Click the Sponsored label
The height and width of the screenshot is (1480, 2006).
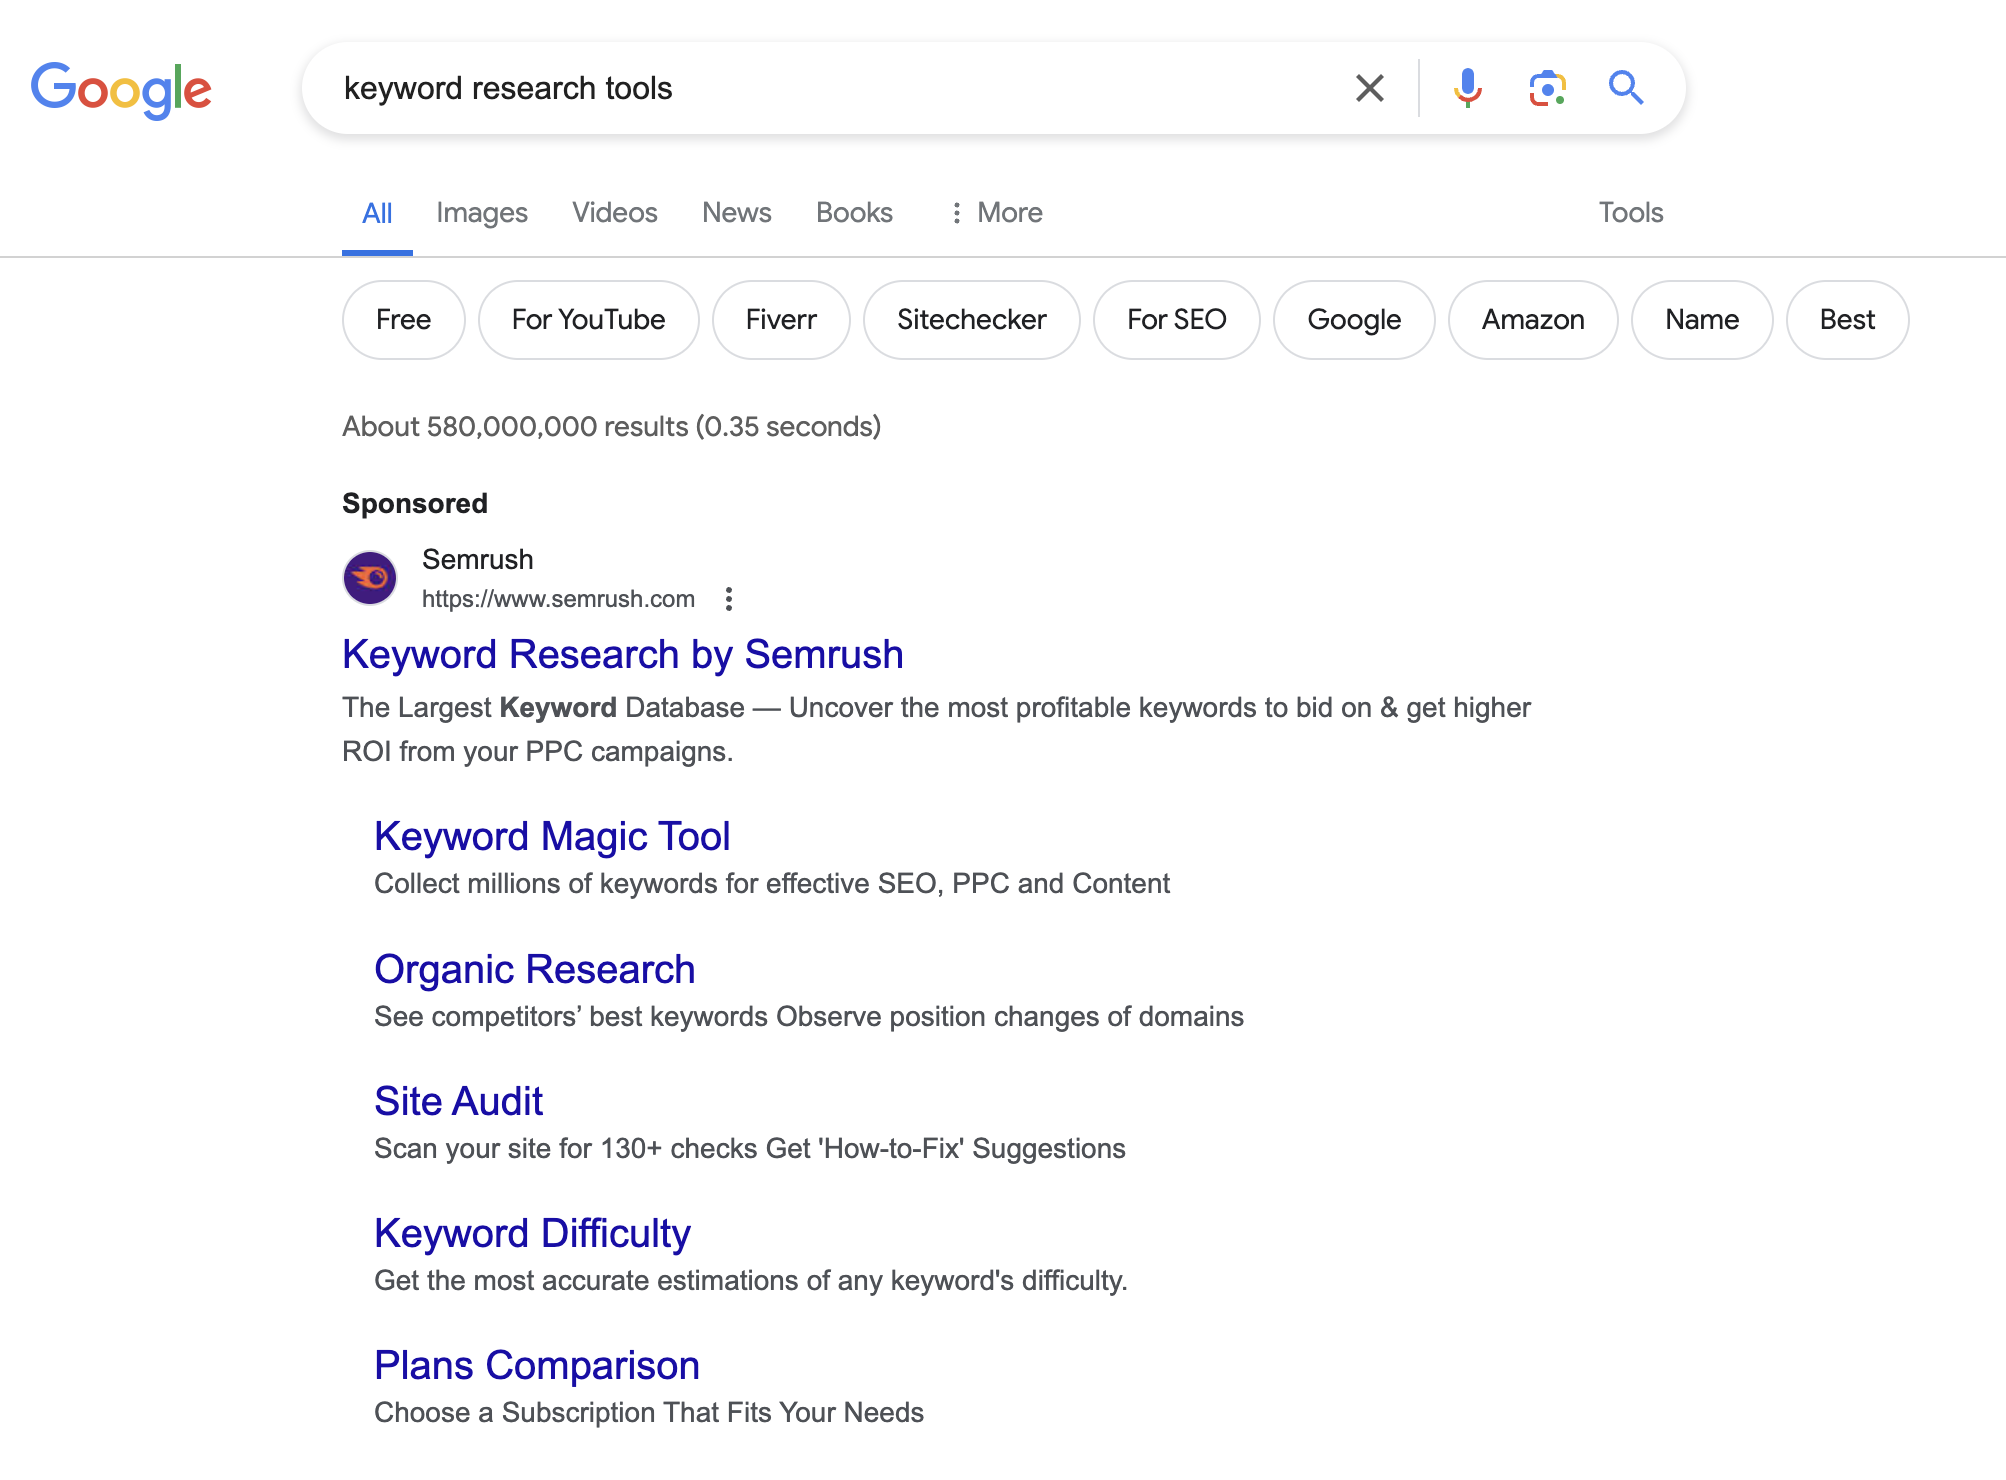tap(415, 503)
